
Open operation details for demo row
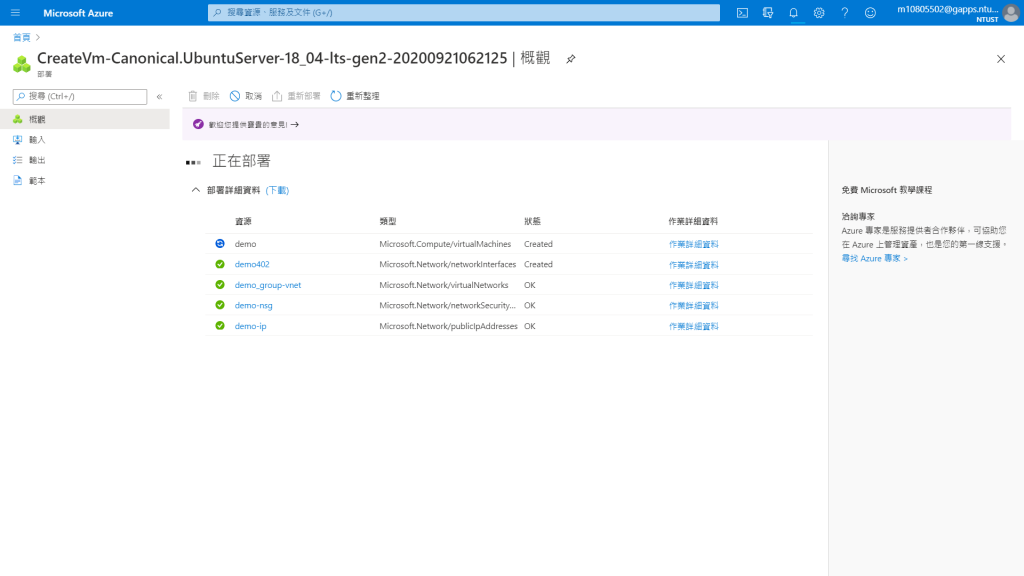(694, 244)
